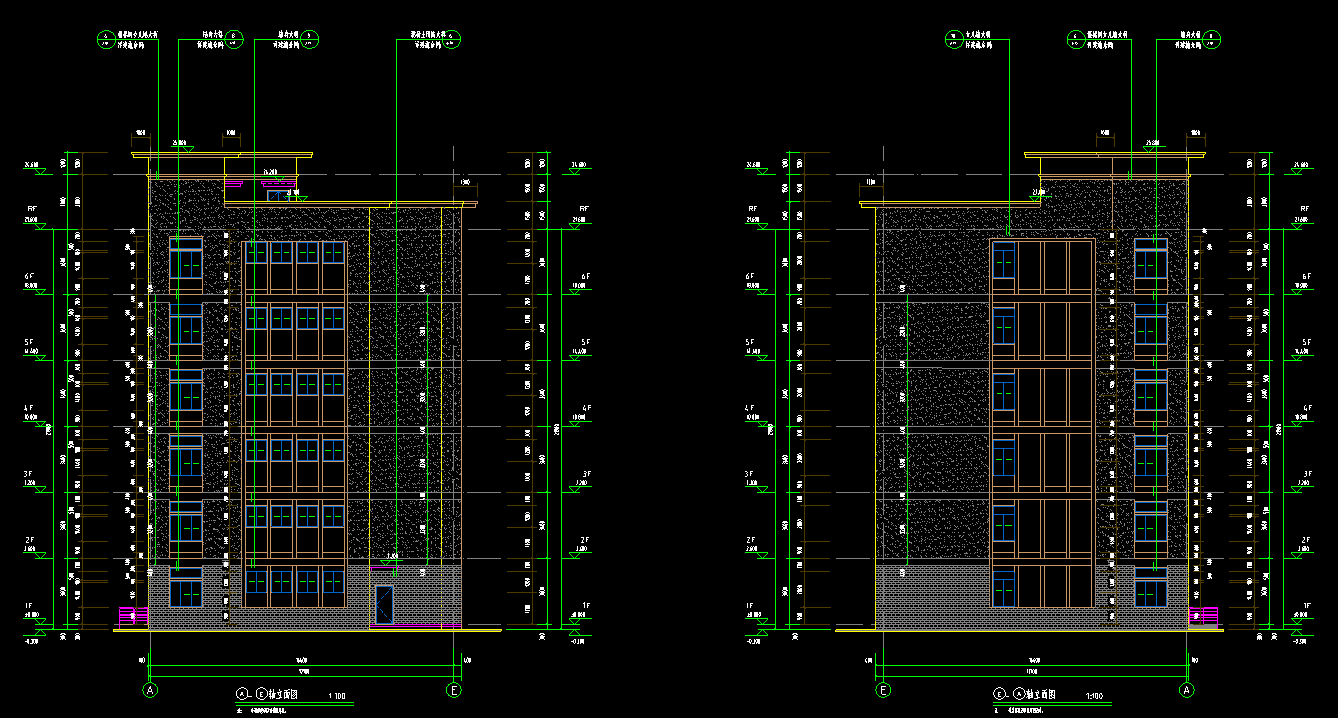Image resolution: width=1338 pixels, height=718 pixels.
Task: Select axis bubble A under left elevation
Action: (151, 690)
